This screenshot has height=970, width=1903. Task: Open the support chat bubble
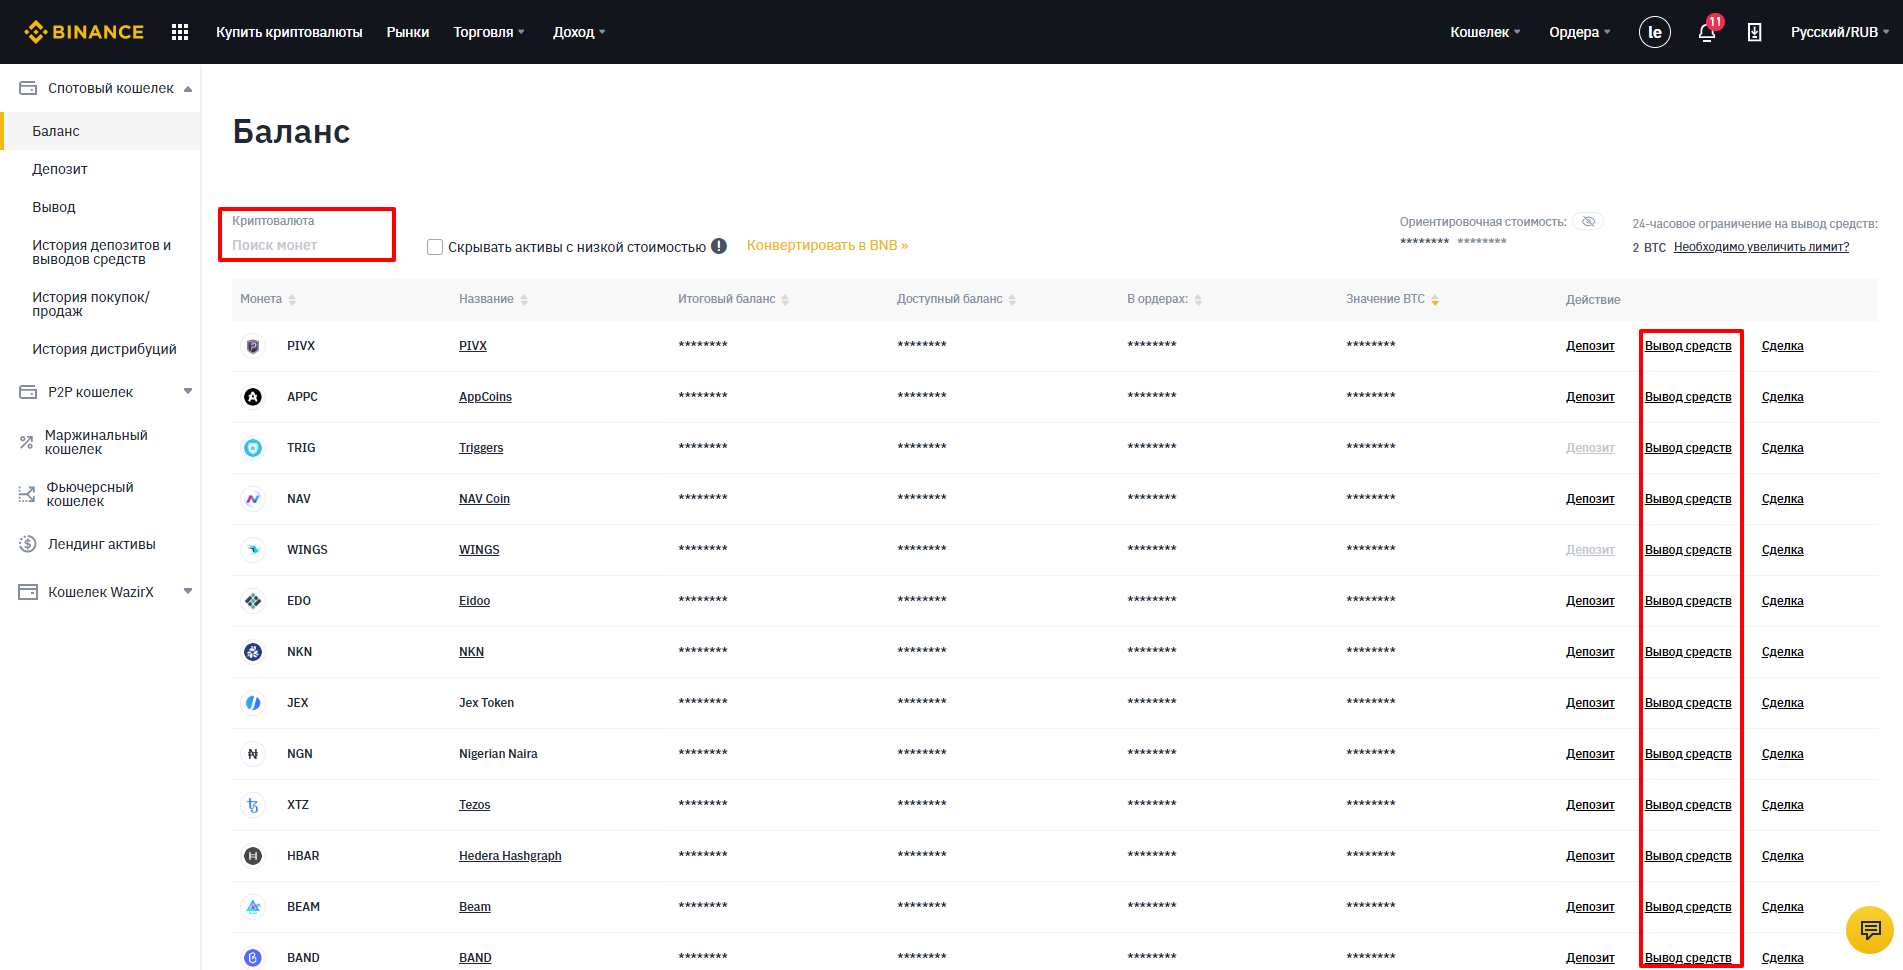point(1869,930)
